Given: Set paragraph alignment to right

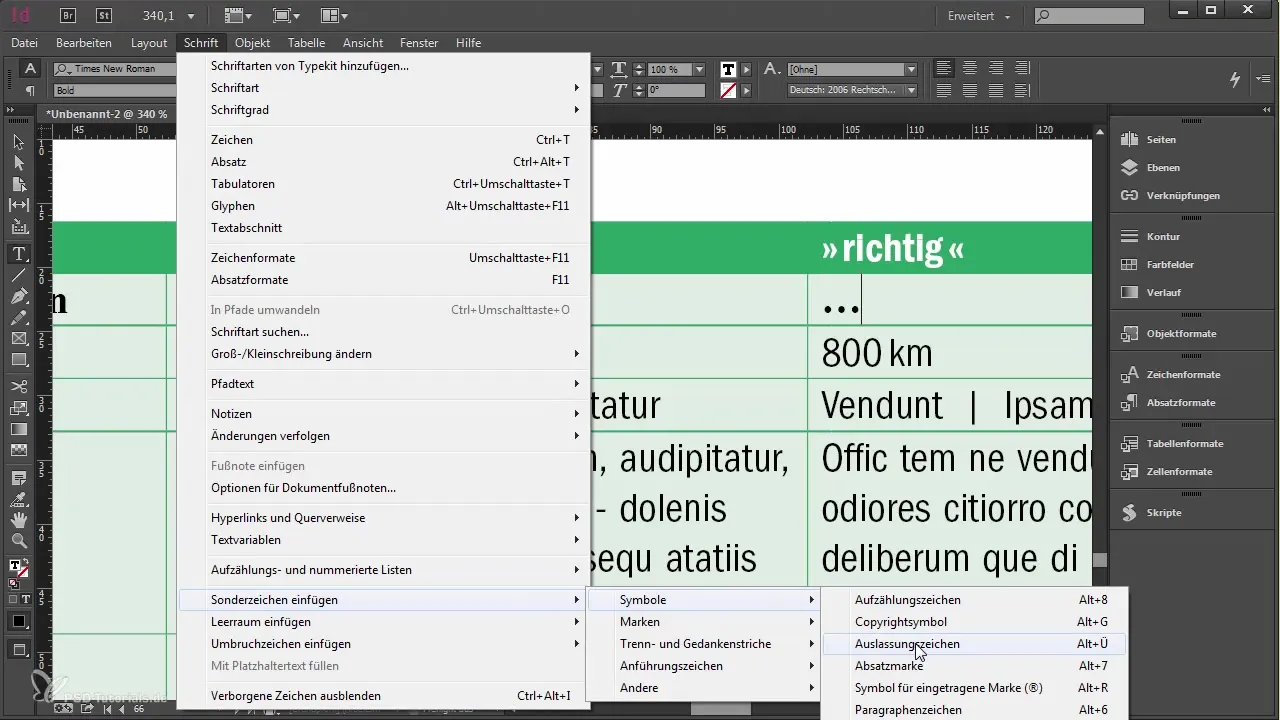Looking at the screenshot, I should (x=996, y=68).
